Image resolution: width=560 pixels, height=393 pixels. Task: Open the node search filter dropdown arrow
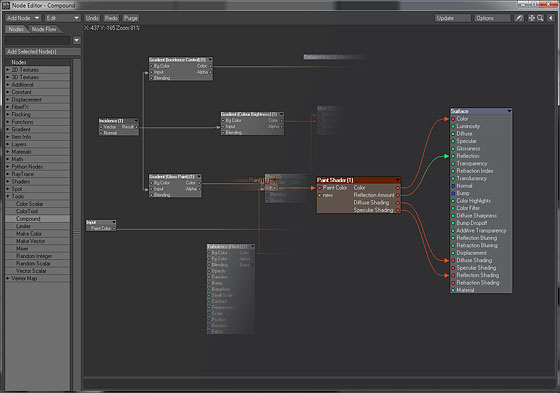pos(76,40)
